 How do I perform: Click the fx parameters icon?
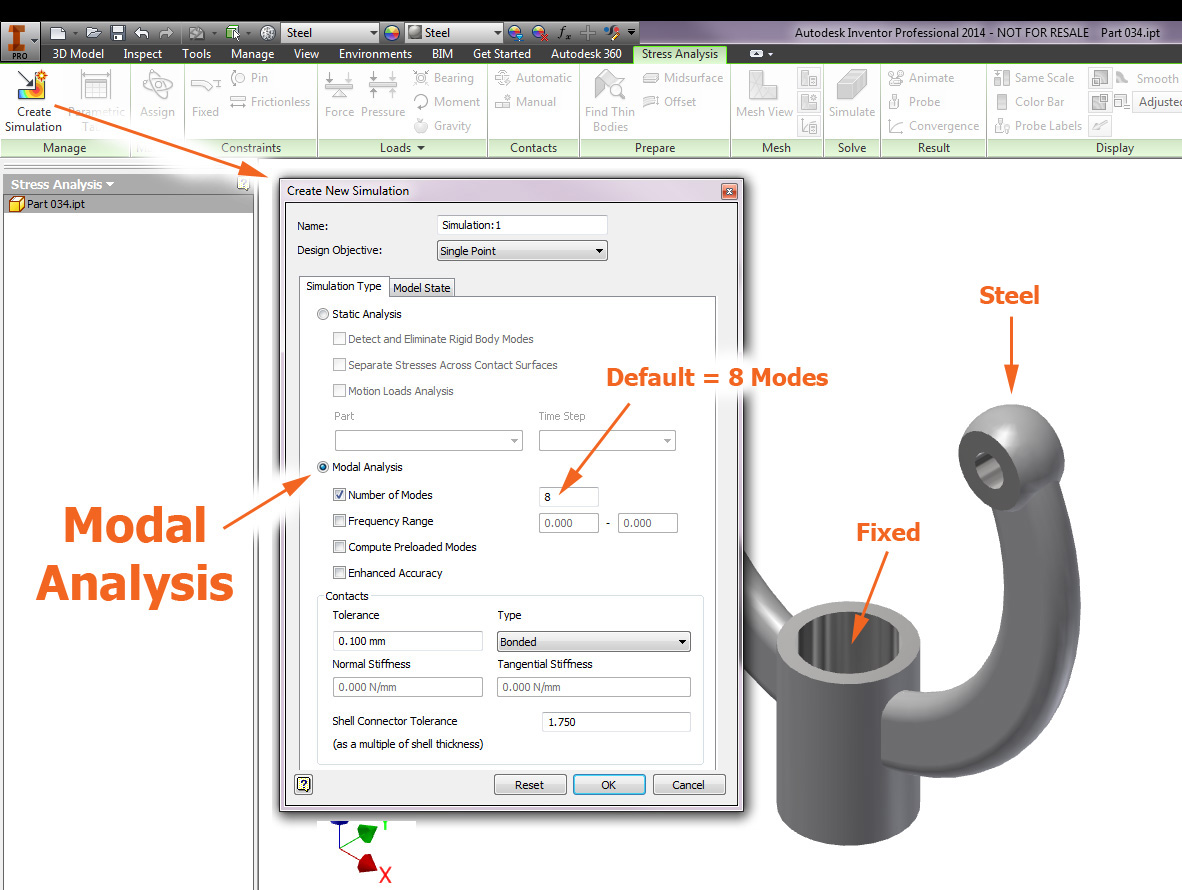point(564,32)
